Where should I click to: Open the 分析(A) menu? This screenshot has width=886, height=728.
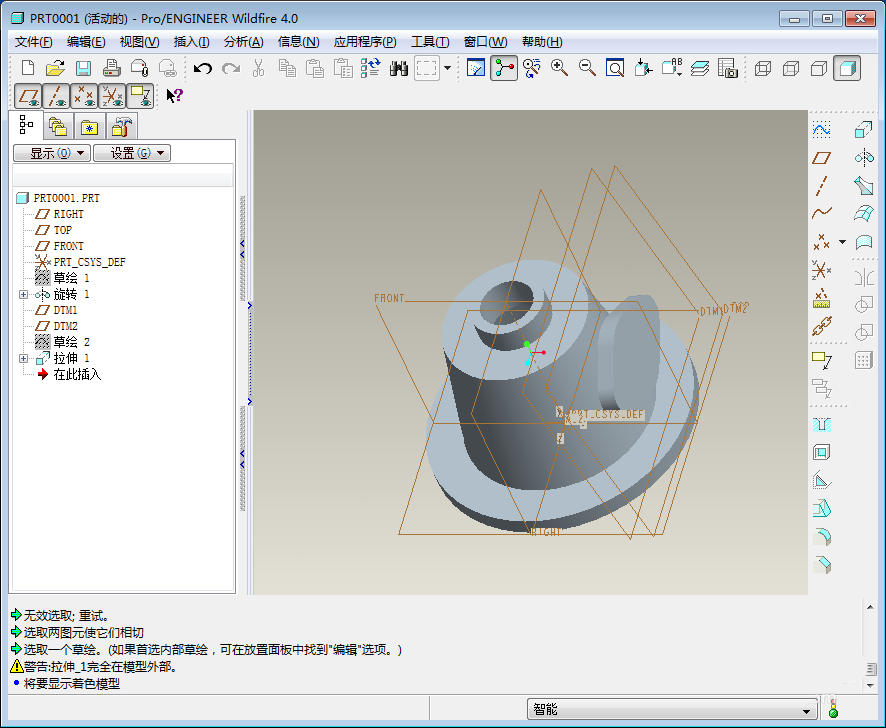tap(244, 42)
